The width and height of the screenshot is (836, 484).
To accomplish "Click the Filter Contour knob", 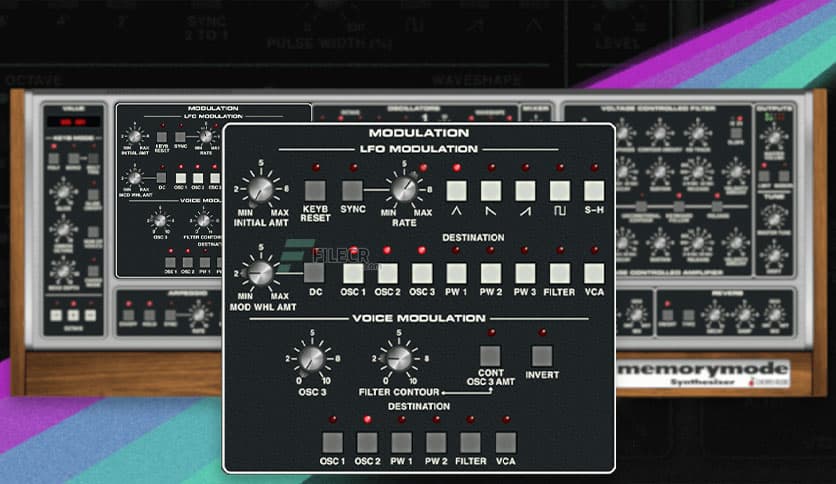I will click(398, 358).
